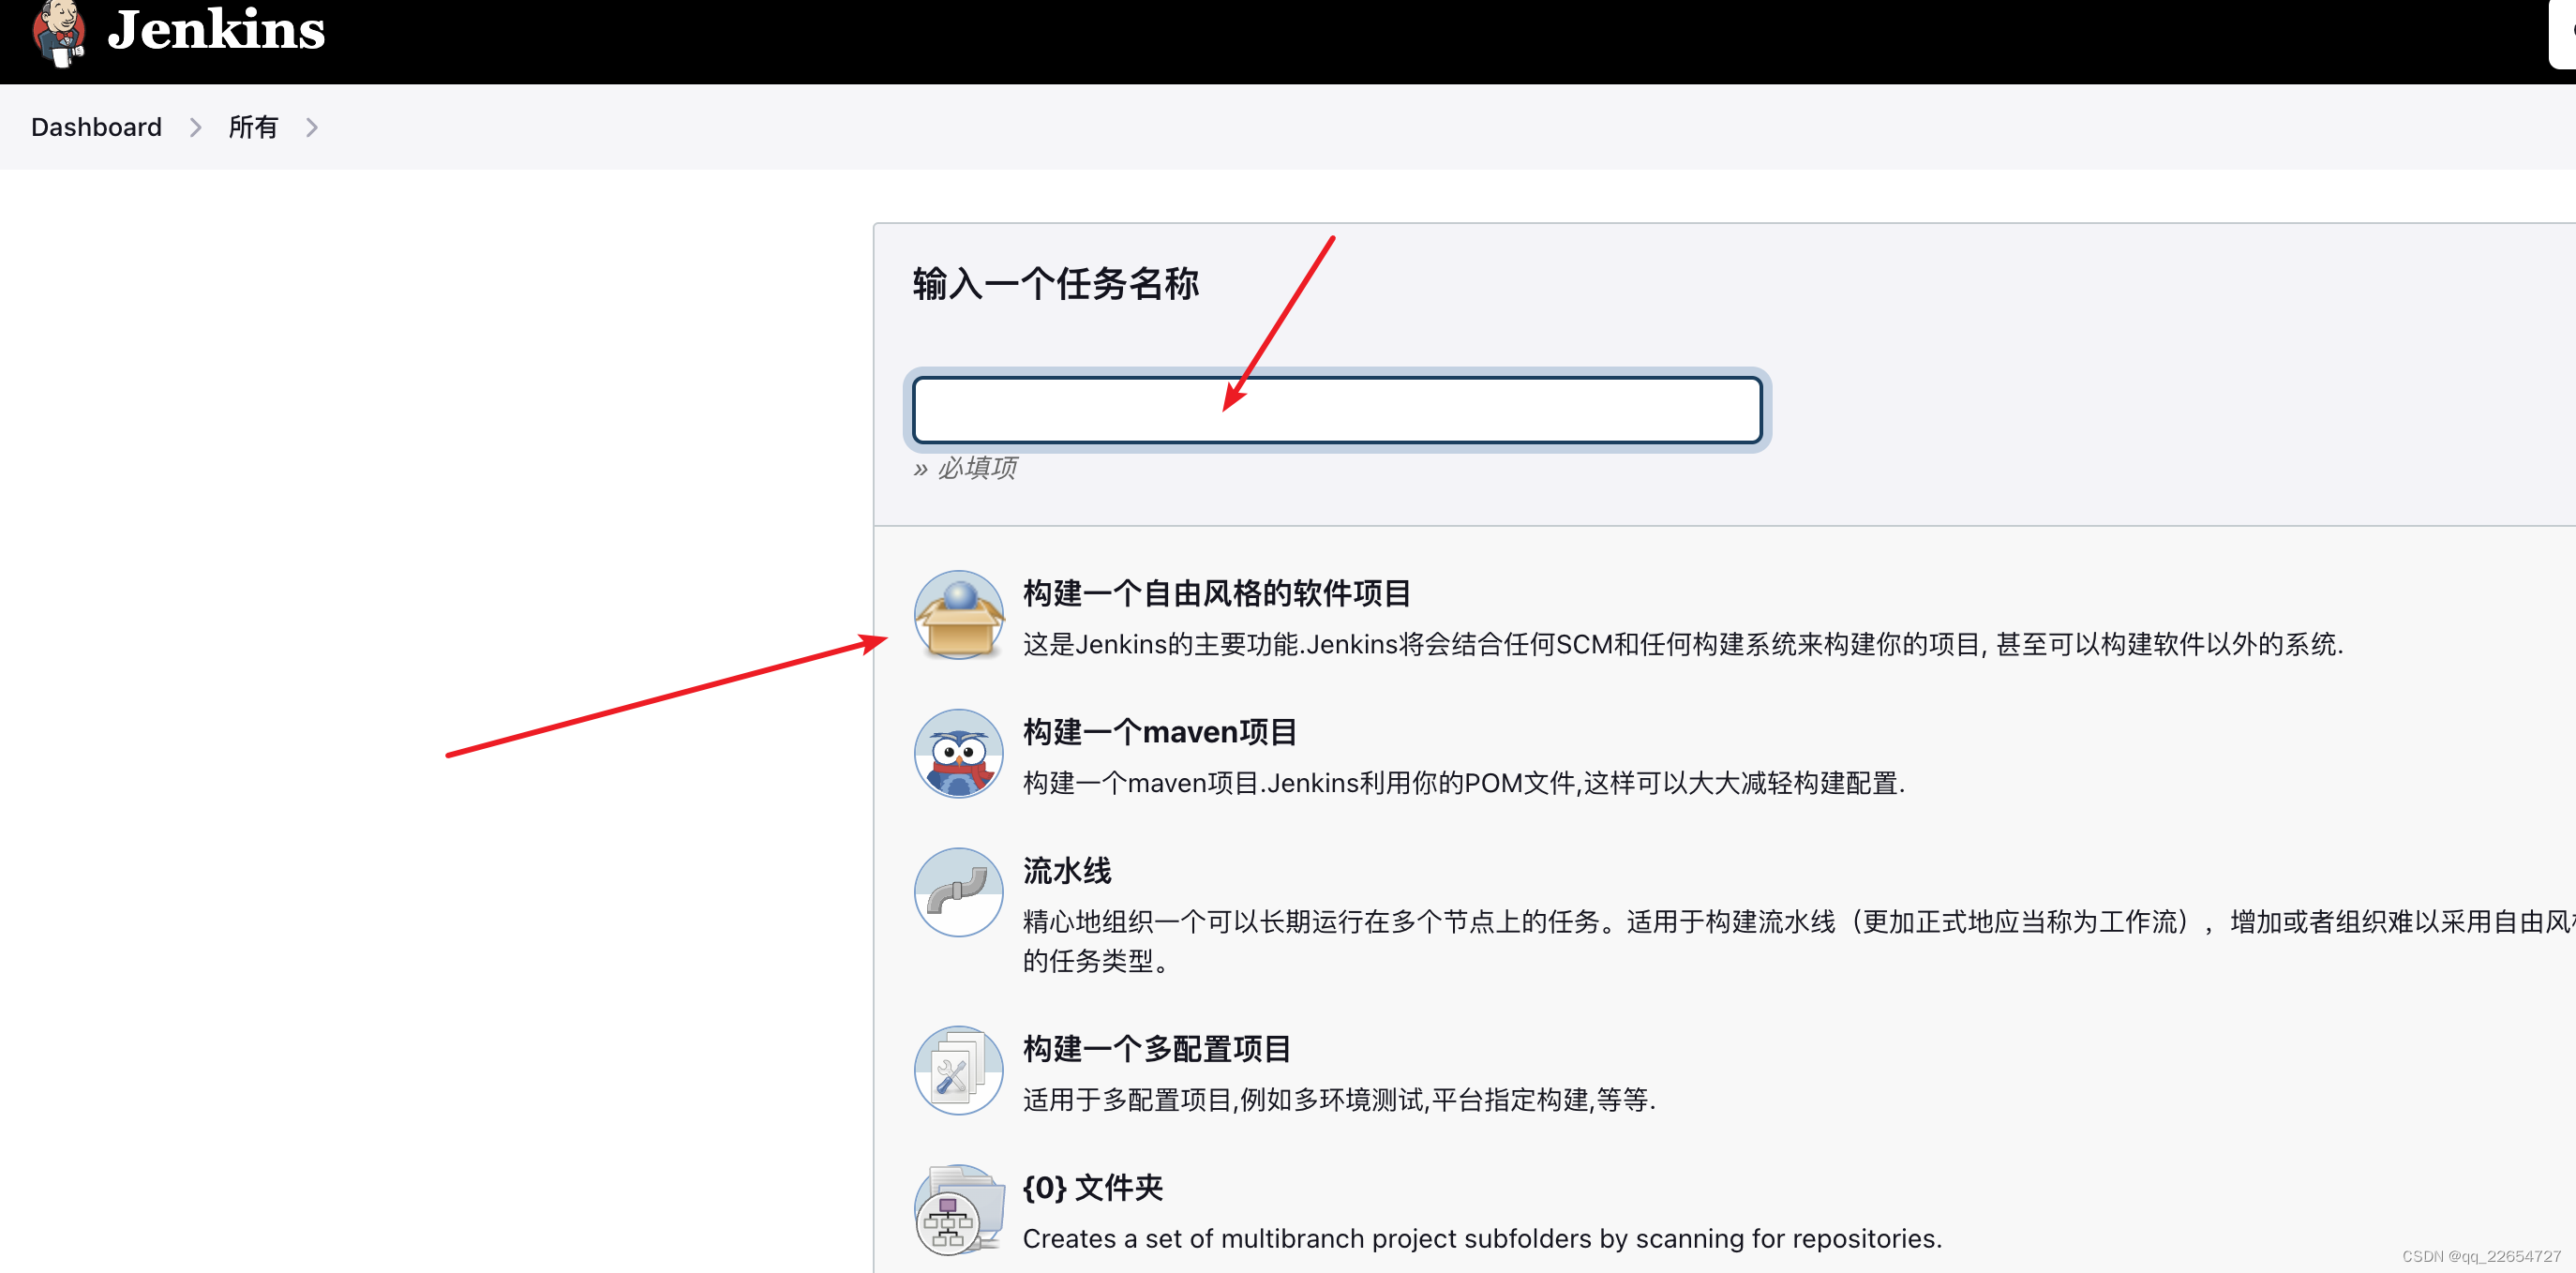Image resolution: width=2576 pixels, height=1273 pixels.
Task: Click the multibranch subfolders description text
Action: pos(1481,1238)
